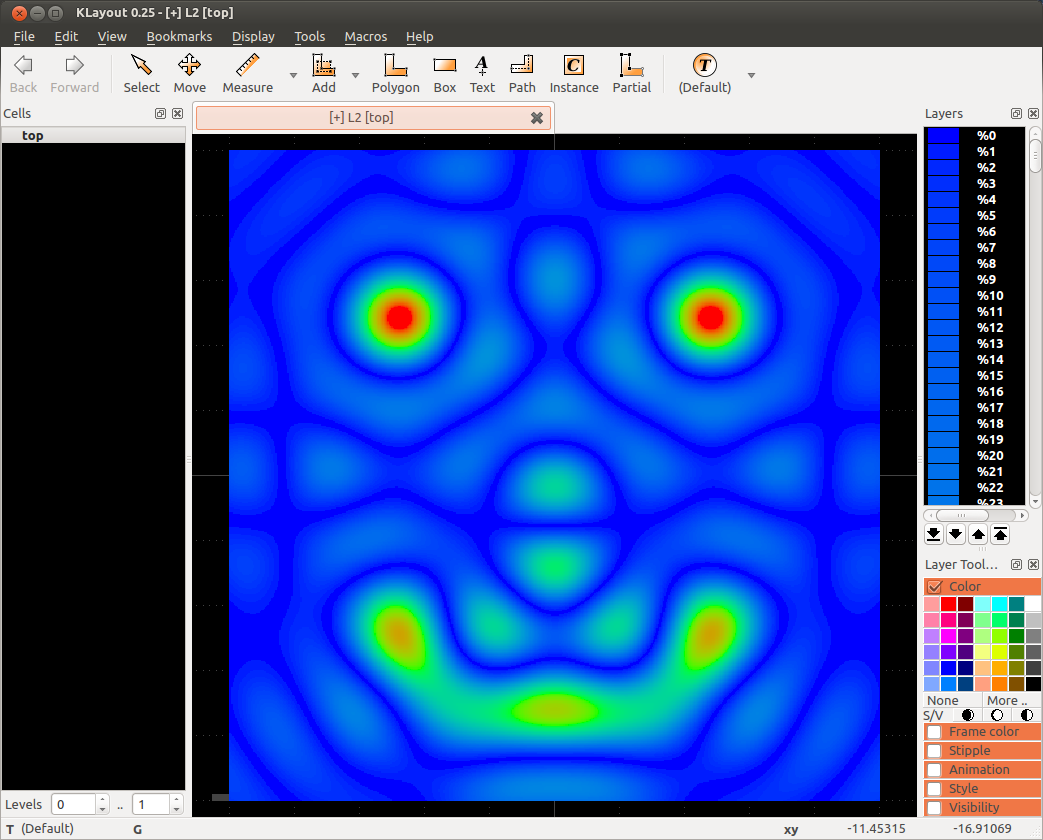Click the Move tool icon
Viewport: 1043px width, 840px height.
(x=189, y=74)
